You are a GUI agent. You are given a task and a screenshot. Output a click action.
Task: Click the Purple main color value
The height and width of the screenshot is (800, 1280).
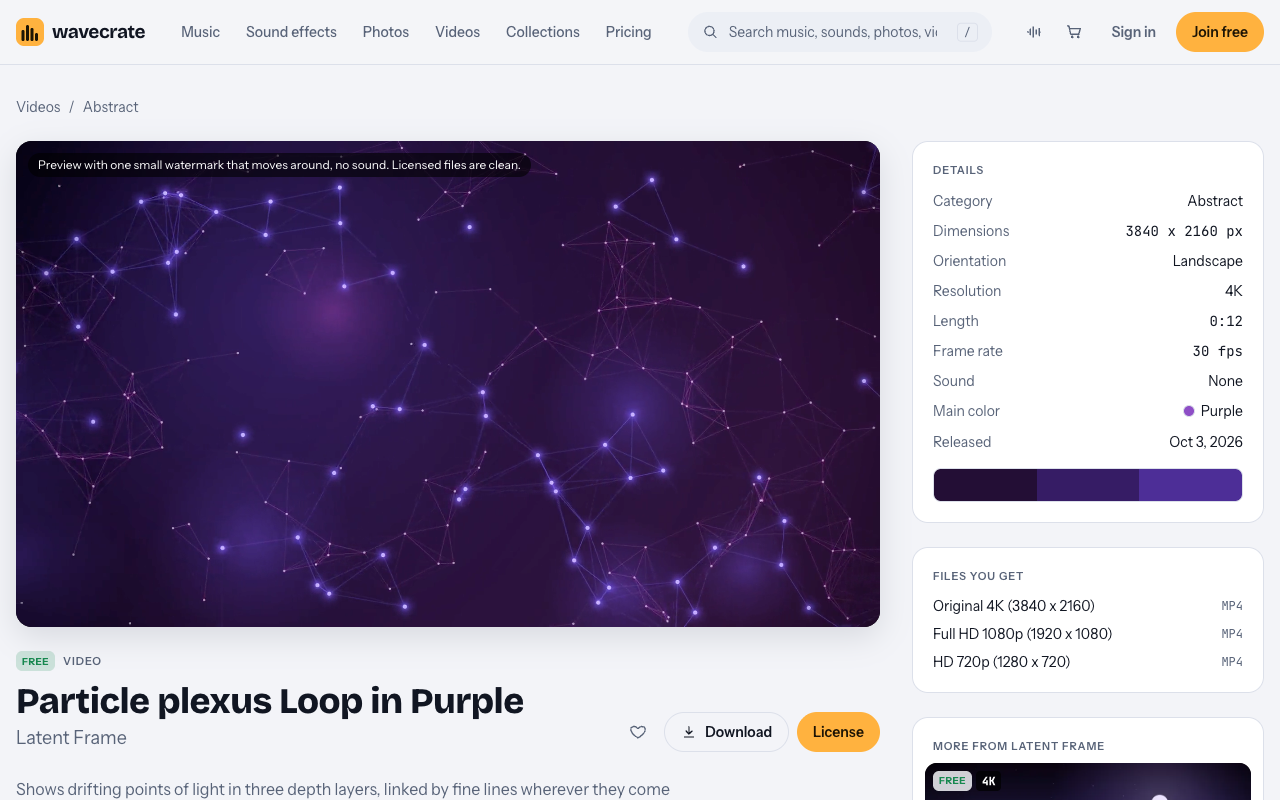pos(1213,411)
